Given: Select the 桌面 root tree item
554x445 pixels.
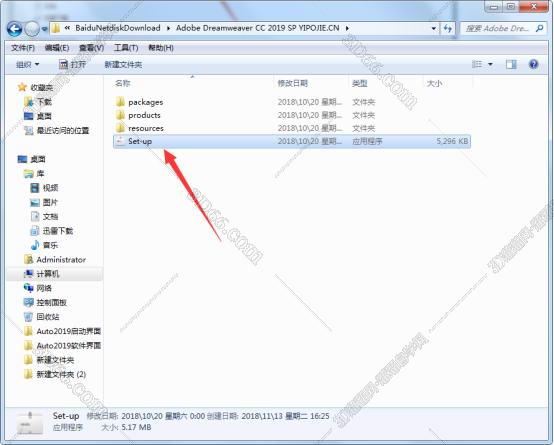Looking at the screenshot, I should 38,159.
